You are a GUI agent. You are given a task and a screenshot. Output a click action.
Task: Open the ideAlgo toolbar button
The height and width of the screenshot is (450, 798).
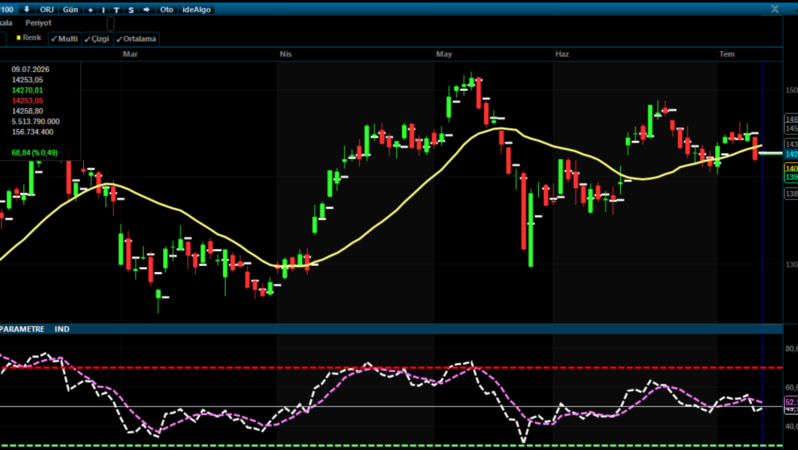196,10
